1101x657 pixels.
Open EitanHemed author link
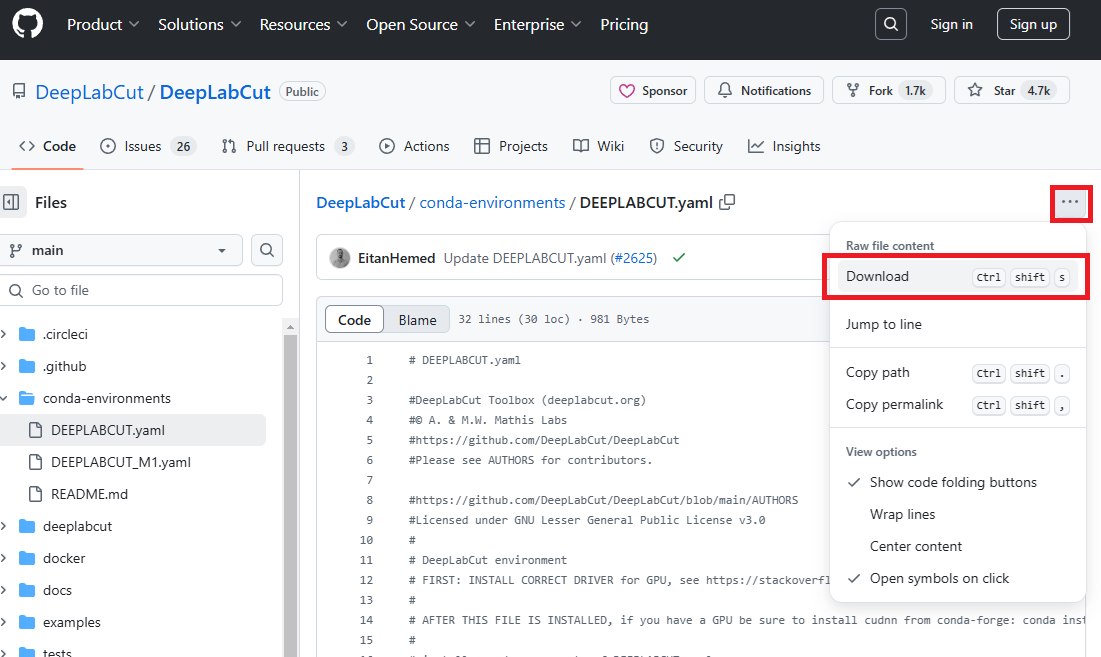(397, 258)
